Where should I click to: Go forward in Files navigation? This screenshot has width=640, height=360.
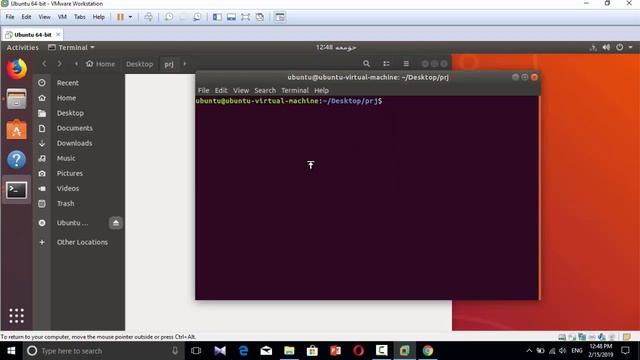(60, 64)
